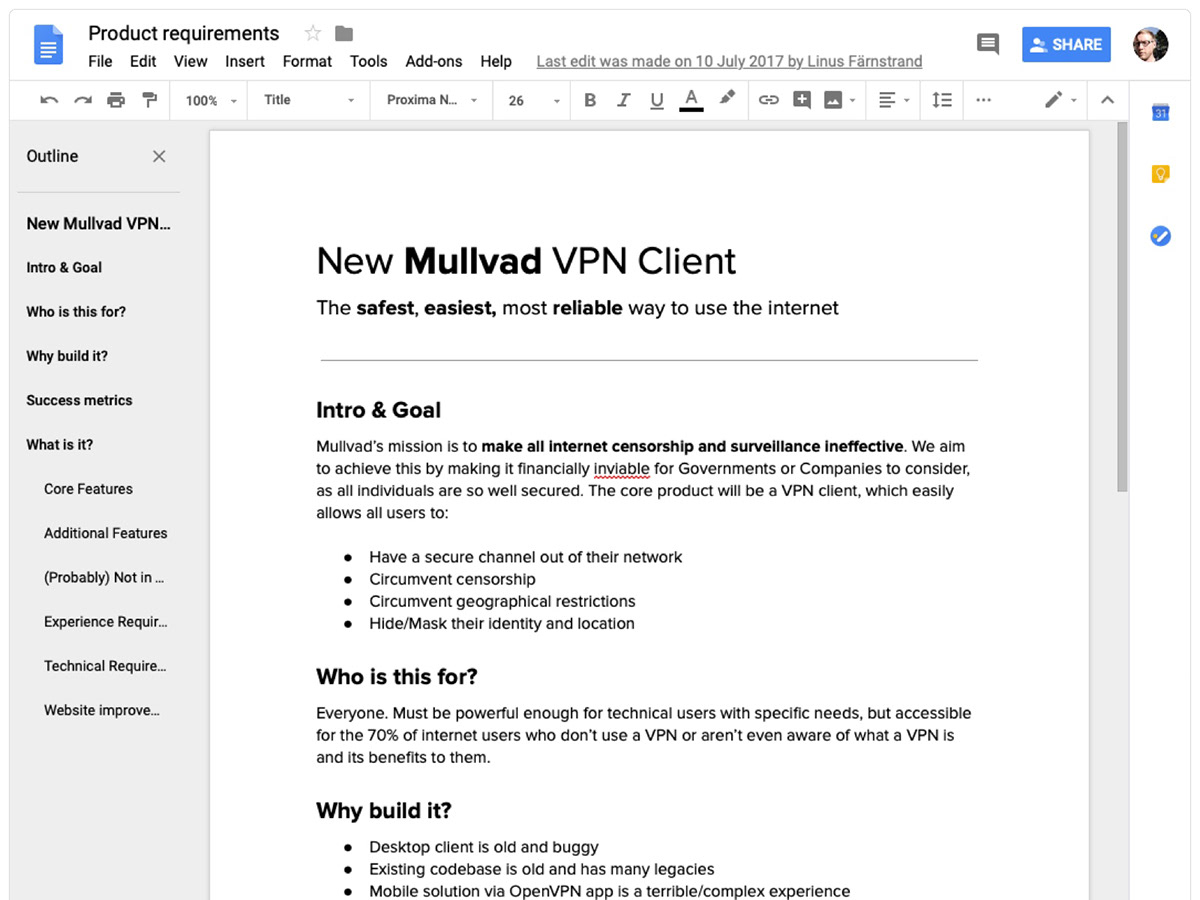Click the vertical document scrollbar

[x=1122, y=306]
